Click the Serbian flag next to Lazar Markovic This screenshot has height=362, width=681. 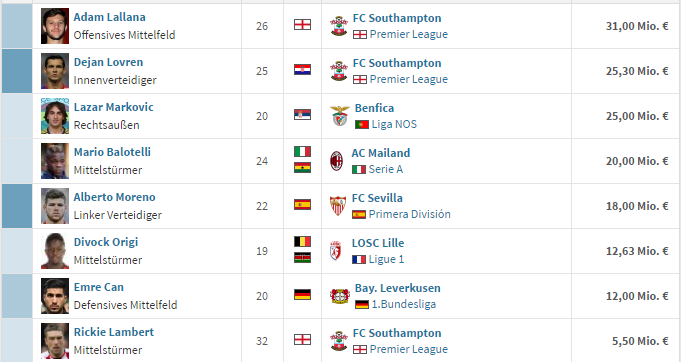(x=302, y=115)
